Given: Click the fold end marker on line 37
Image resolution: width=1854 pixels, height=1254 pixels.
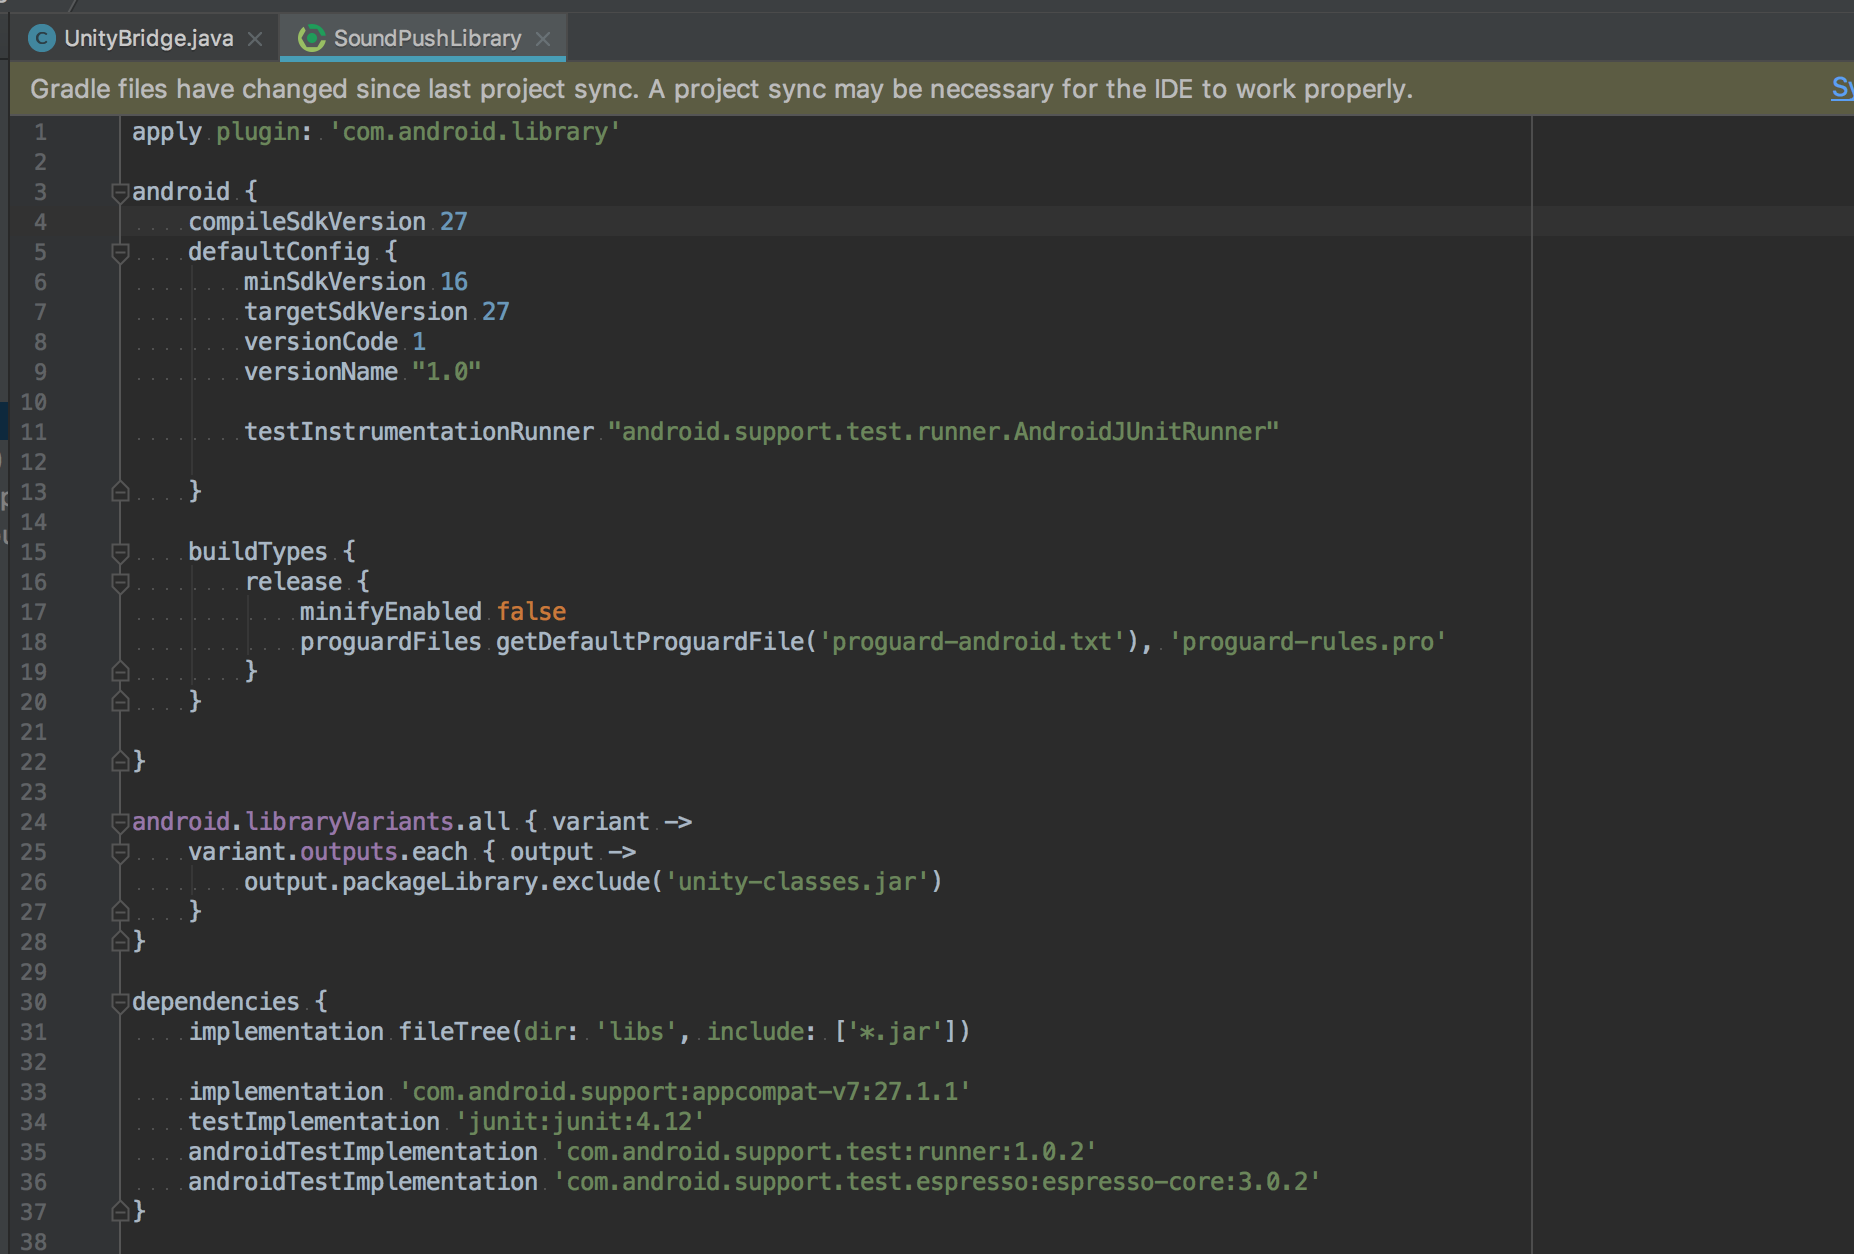Looking at the screenshot, I should [x=120, y=1211].
